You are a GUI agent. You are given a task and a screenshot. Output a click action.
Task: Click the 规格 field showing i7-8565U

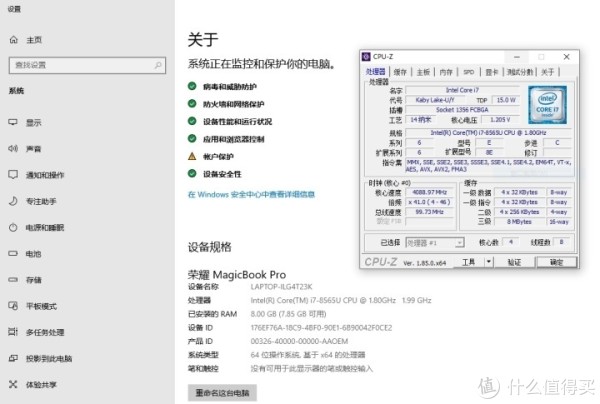coord(488,133)
